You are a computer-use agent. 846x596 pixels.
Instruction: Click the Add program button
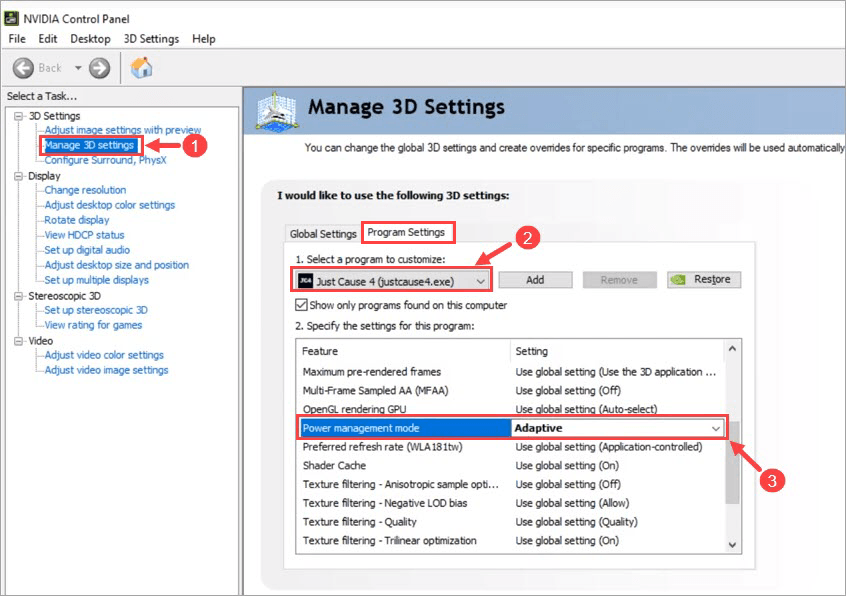click(x=535, y=280)
